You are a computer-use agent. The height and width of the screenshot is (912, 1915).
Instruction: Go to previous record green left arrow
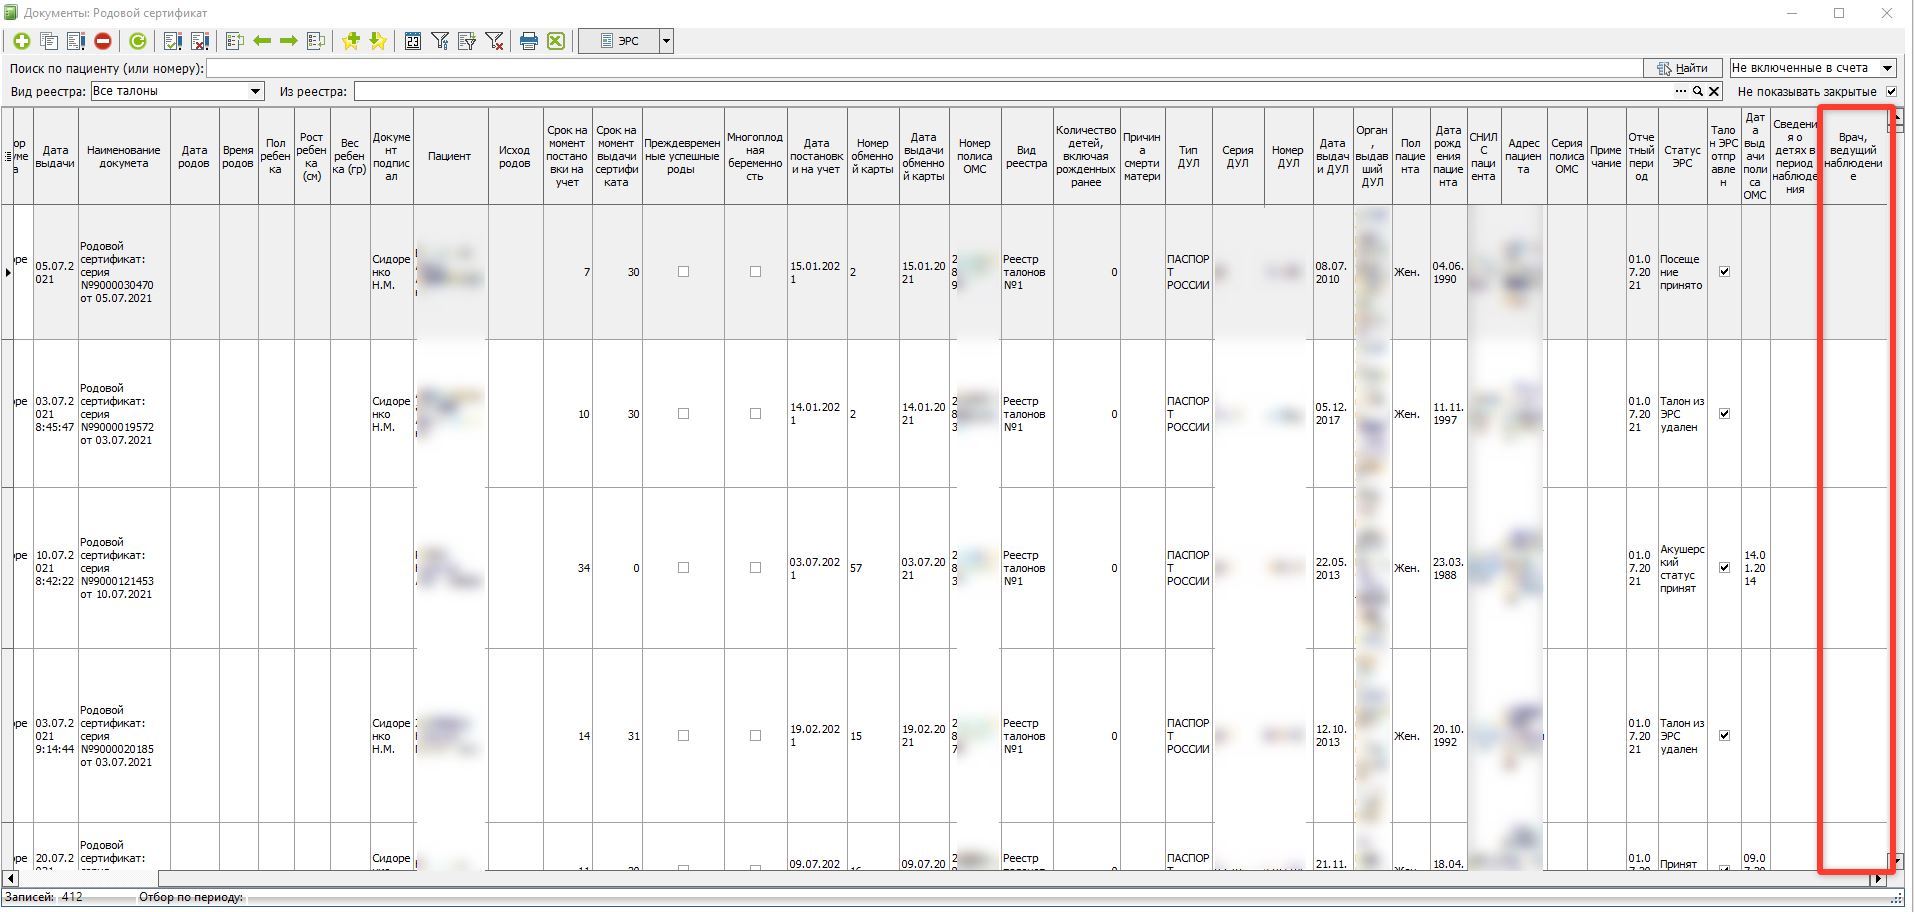pyautogui.click(x=262, y=41)
